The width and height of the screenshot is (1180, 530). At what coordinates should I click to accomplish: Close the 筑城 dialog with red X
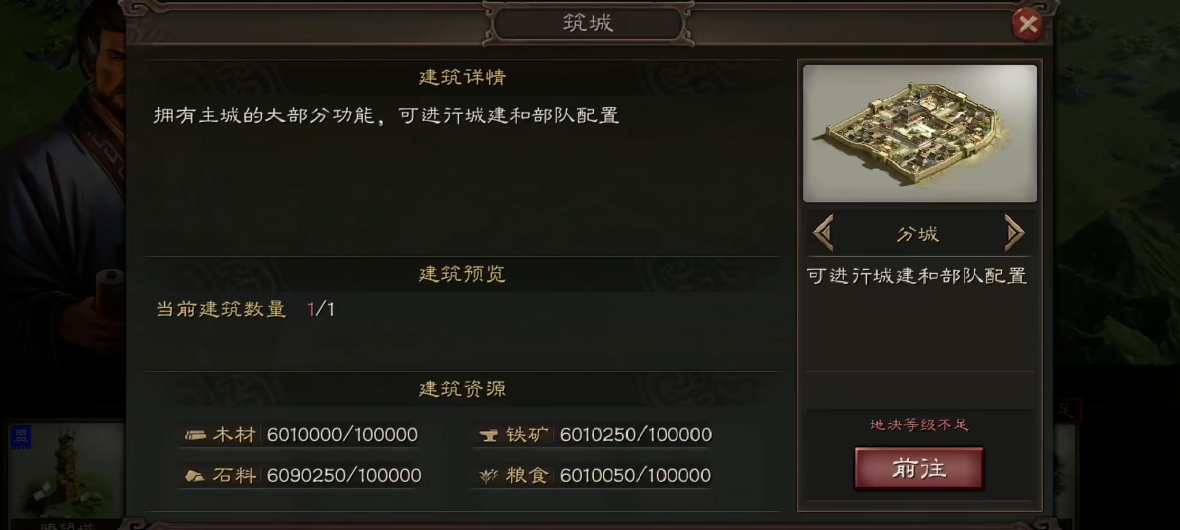point(1027,25)
